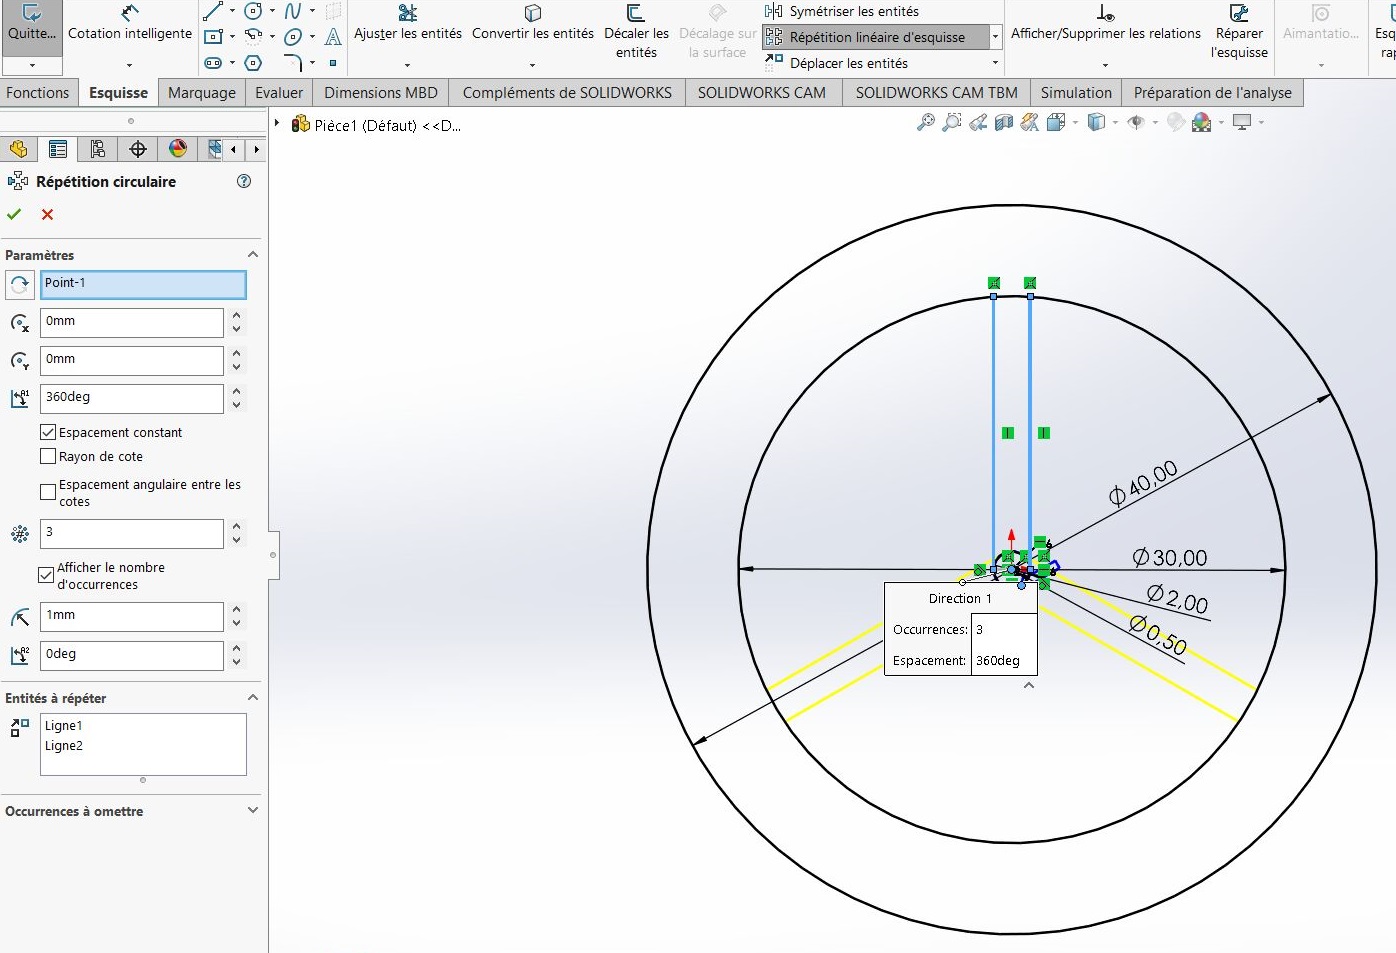Enable Rayon de cote checkbox
The width and height of the screenshot is (1396, 953).
click(48, 456)
